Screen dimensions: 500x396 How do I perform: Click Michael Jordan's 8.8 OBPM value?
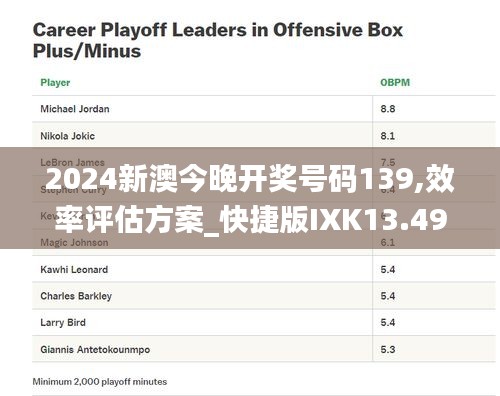(388, 109)
